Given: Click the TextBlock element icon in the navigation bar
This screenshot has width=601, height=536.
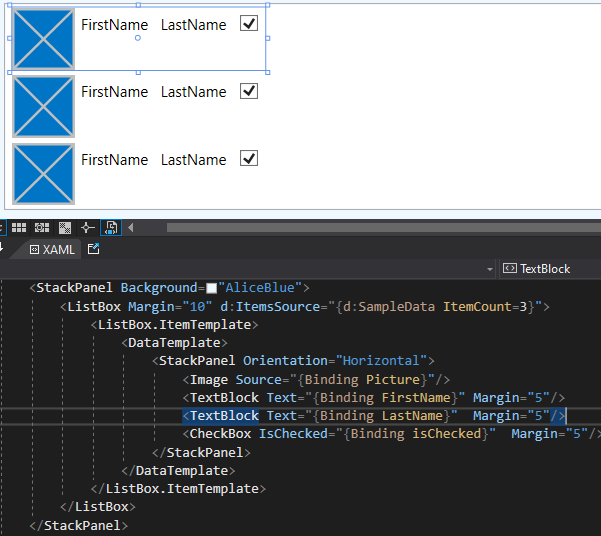Looking at the screenshot, I should 510,268.
